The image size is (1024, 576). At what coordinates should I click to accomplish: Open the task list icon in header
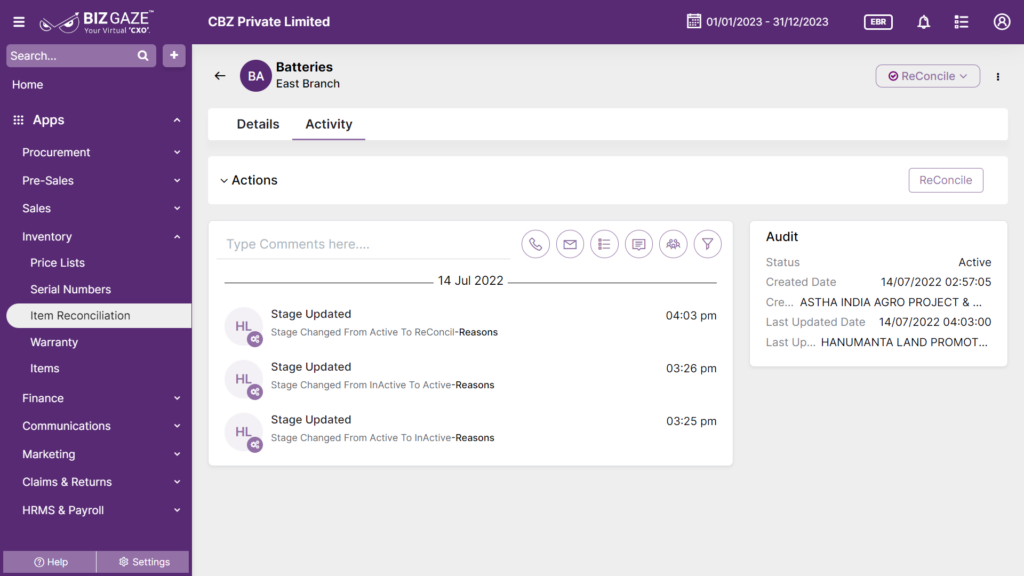tap(961, 22)
